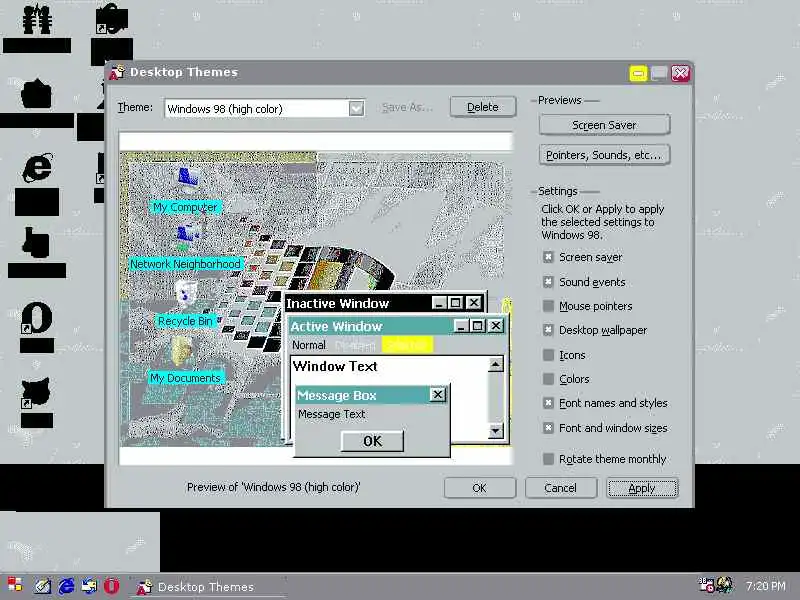The height and width of the screenshot is (600, 800).
Task: Click "Preview of 'Windows 98 (high color)'" text
Action: (x=273, y=487)
